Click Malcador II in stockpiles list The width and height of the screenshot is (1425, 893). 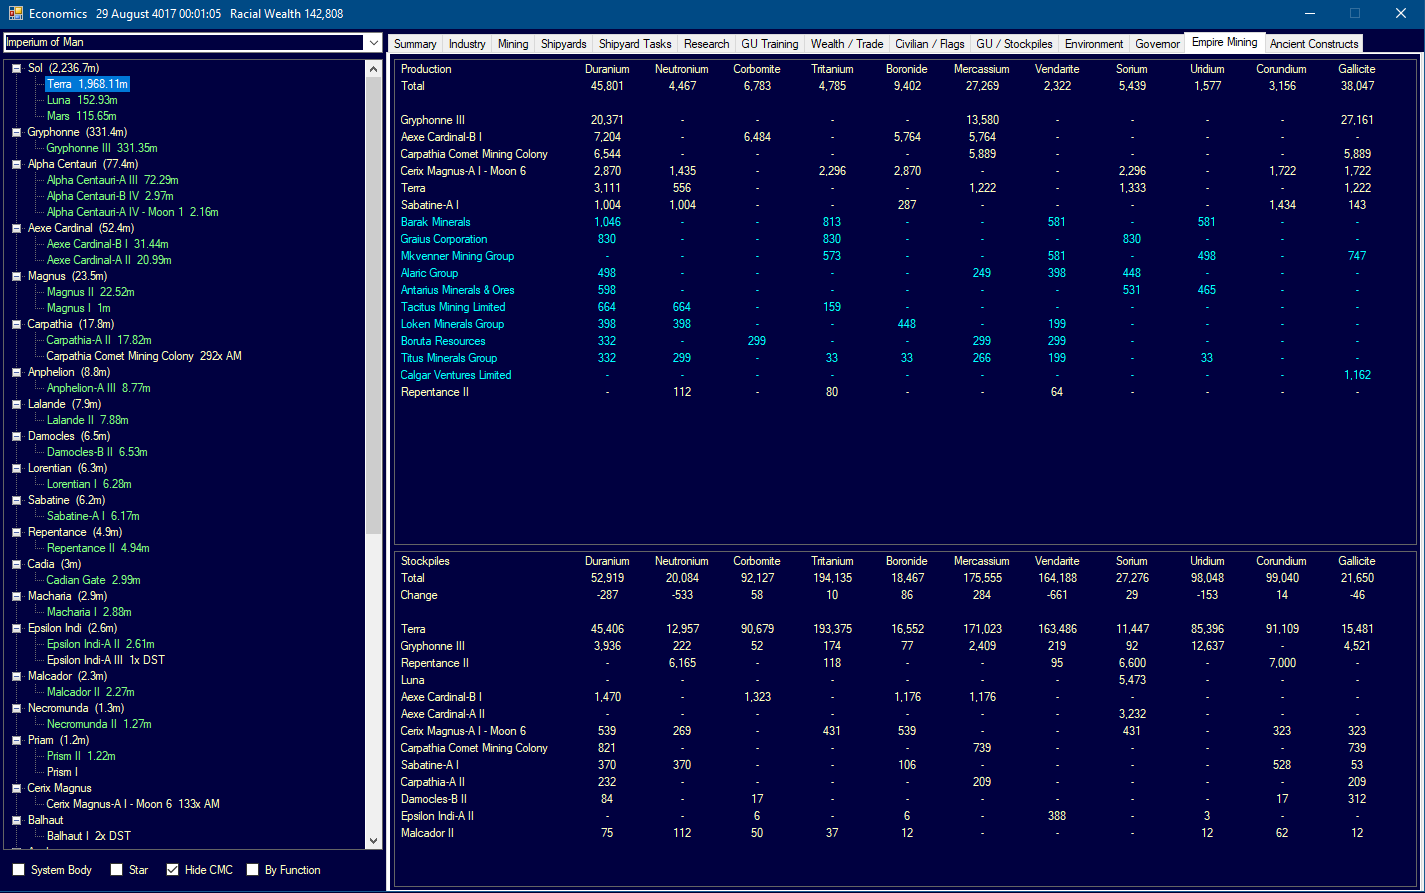(427, 833)
